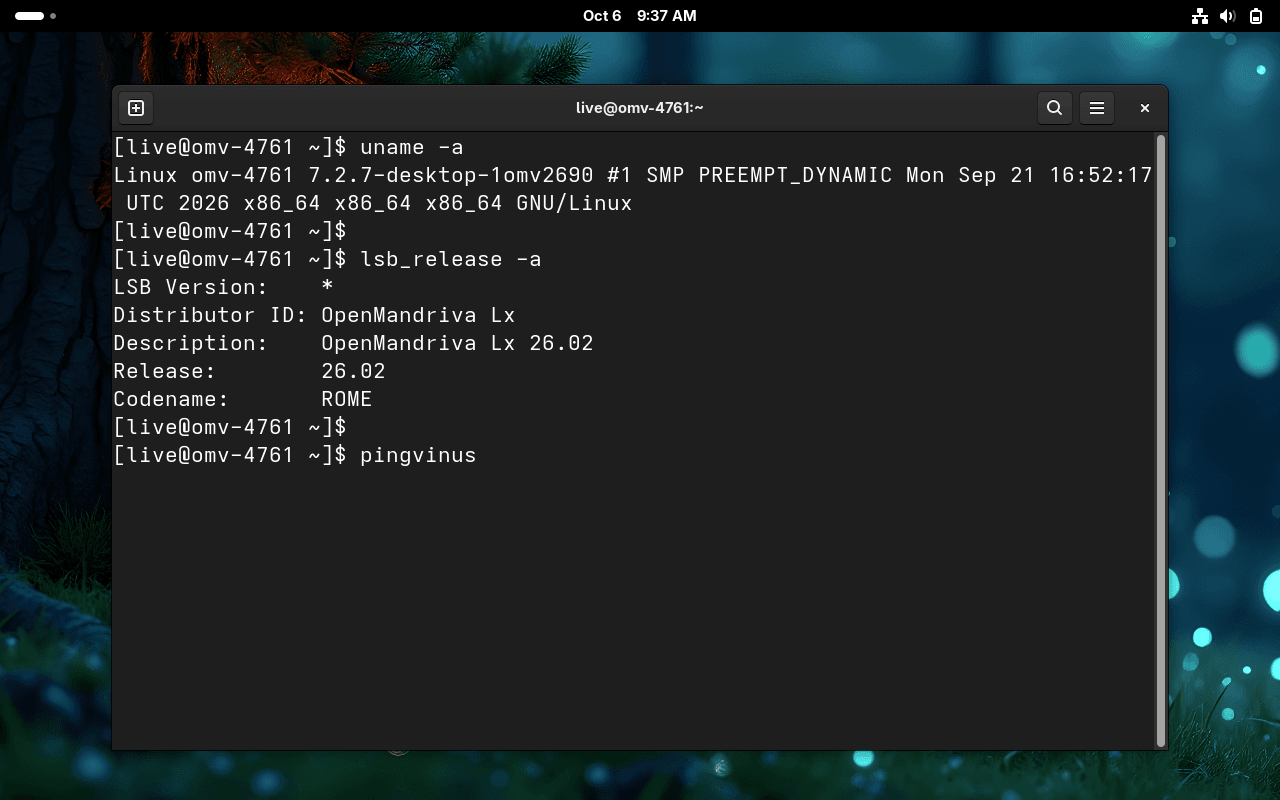Viewport: 1280px width, 800px height.
Task: Click the 'Codename:' label
Action: [171, 399]
